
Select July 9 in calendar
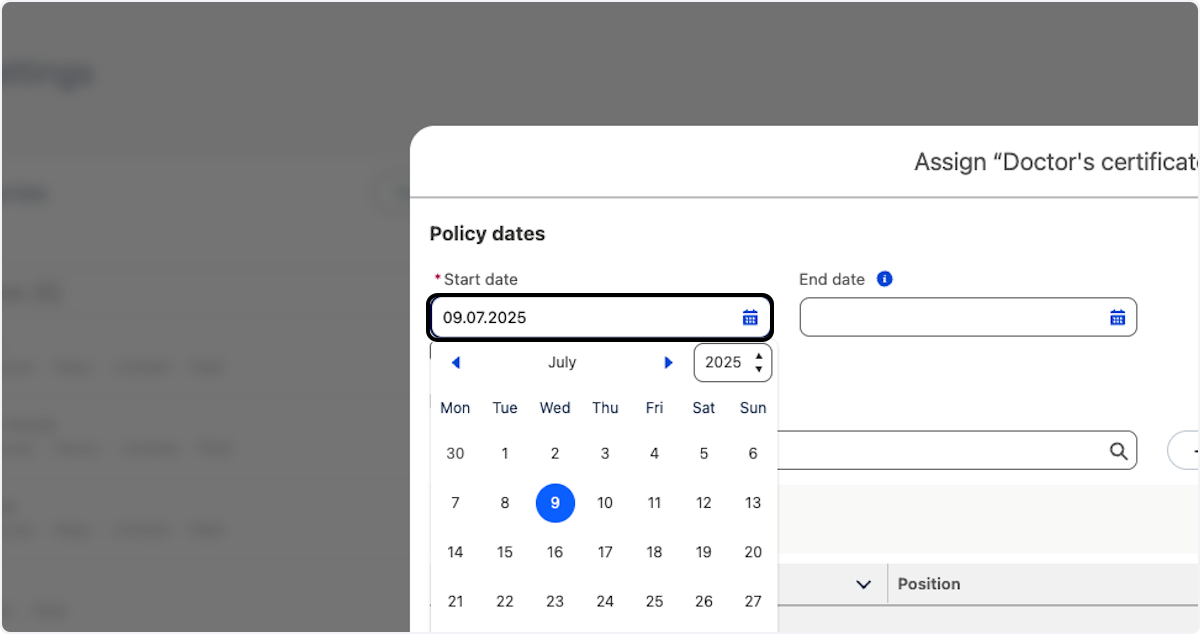tap(555, 503)
